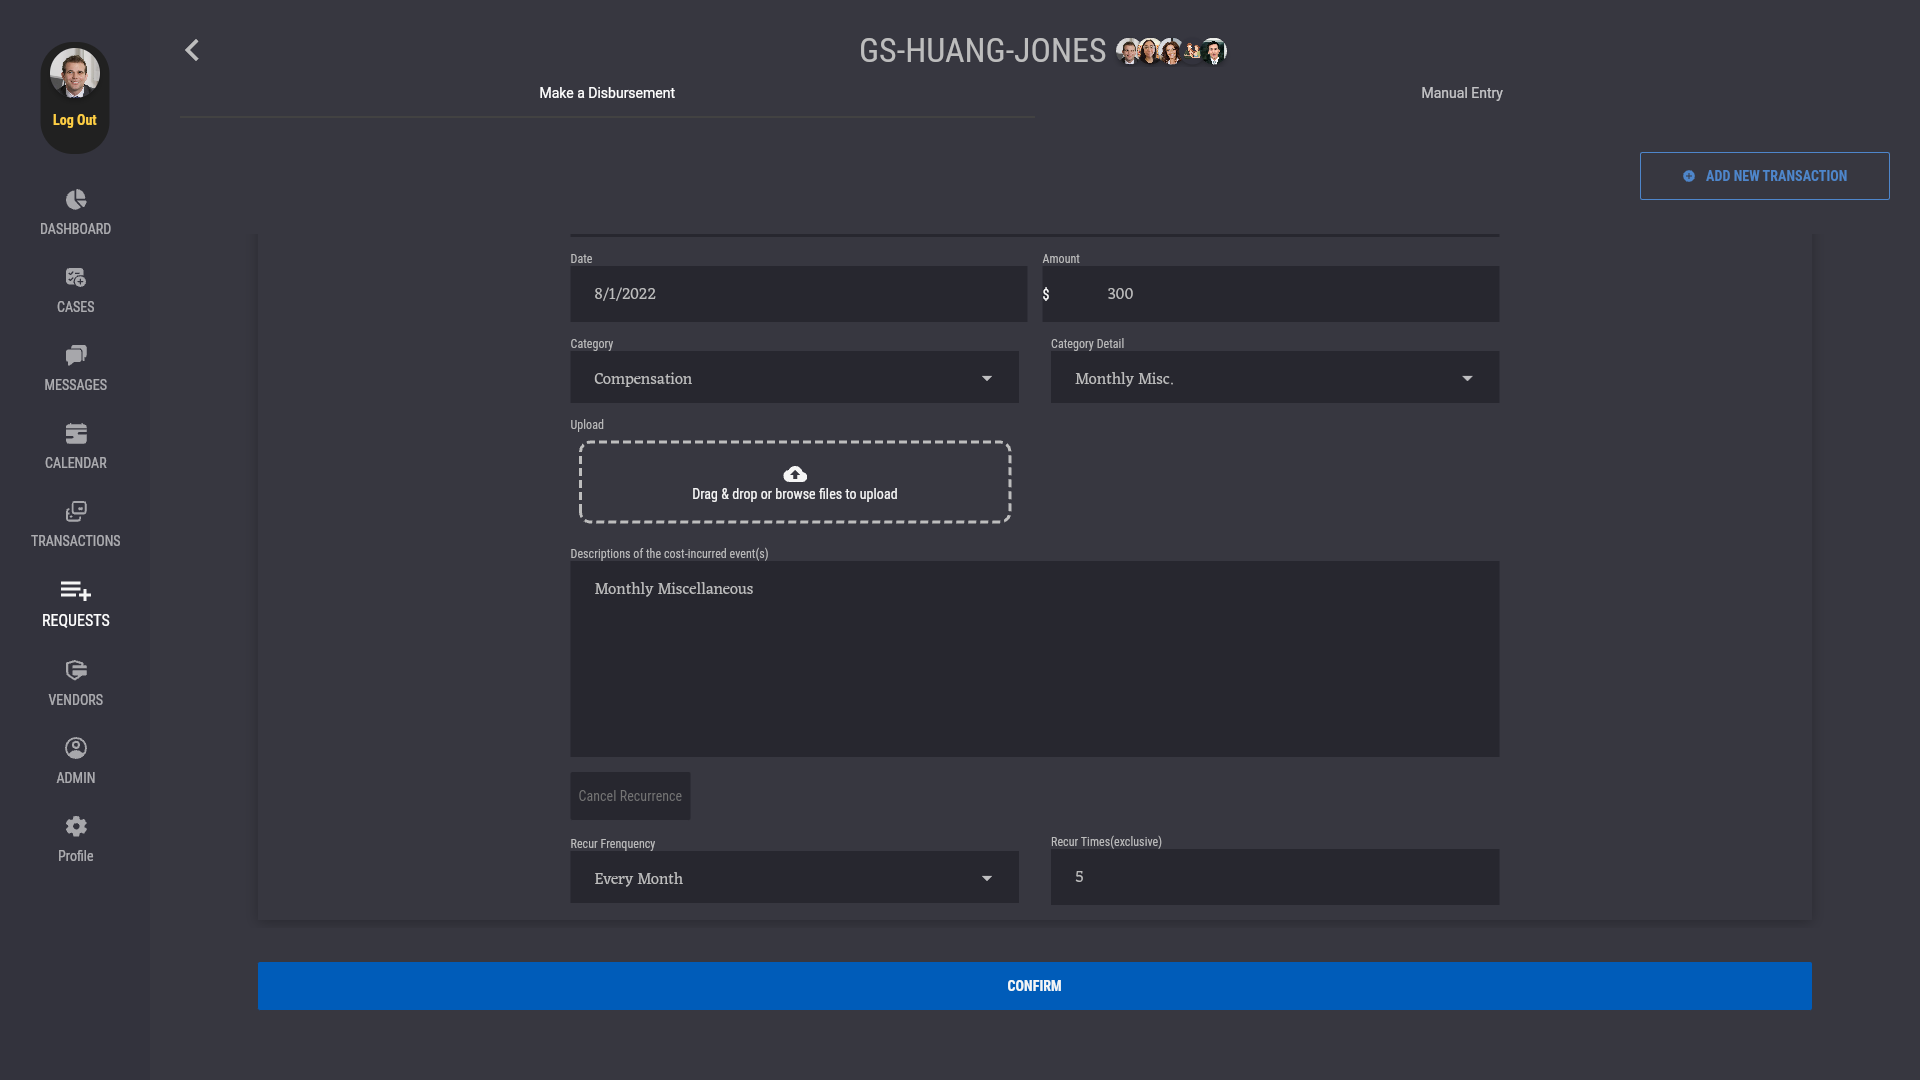
Task: Click Add New Transaction button
Action: [x=1764, y=176]
